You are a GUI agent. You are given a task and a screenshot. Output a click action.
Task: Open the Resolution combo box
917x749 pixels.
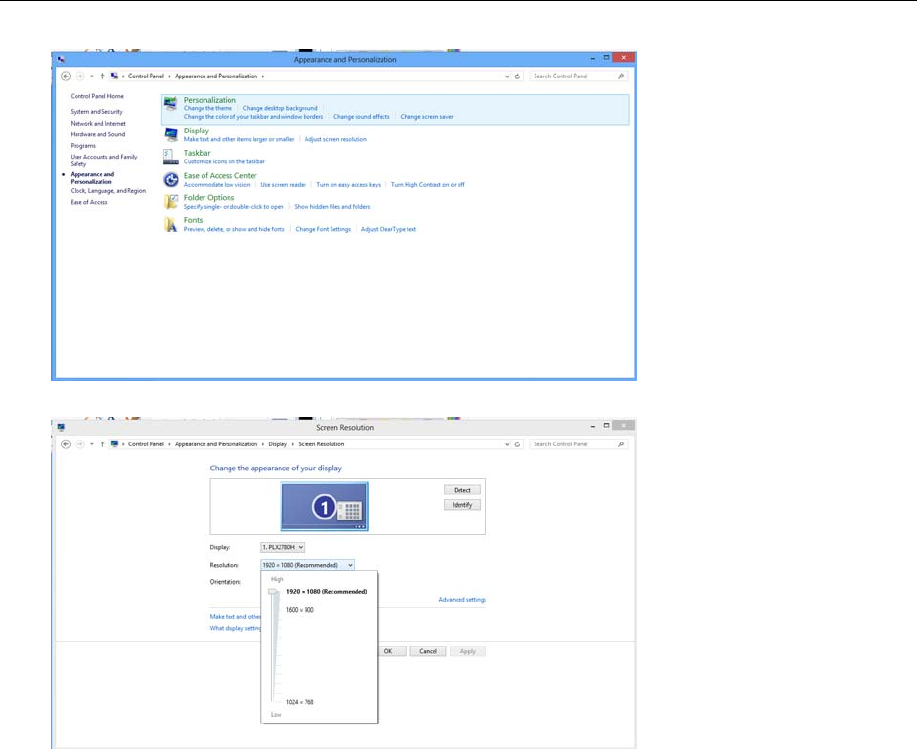click(x=307, y=565)
